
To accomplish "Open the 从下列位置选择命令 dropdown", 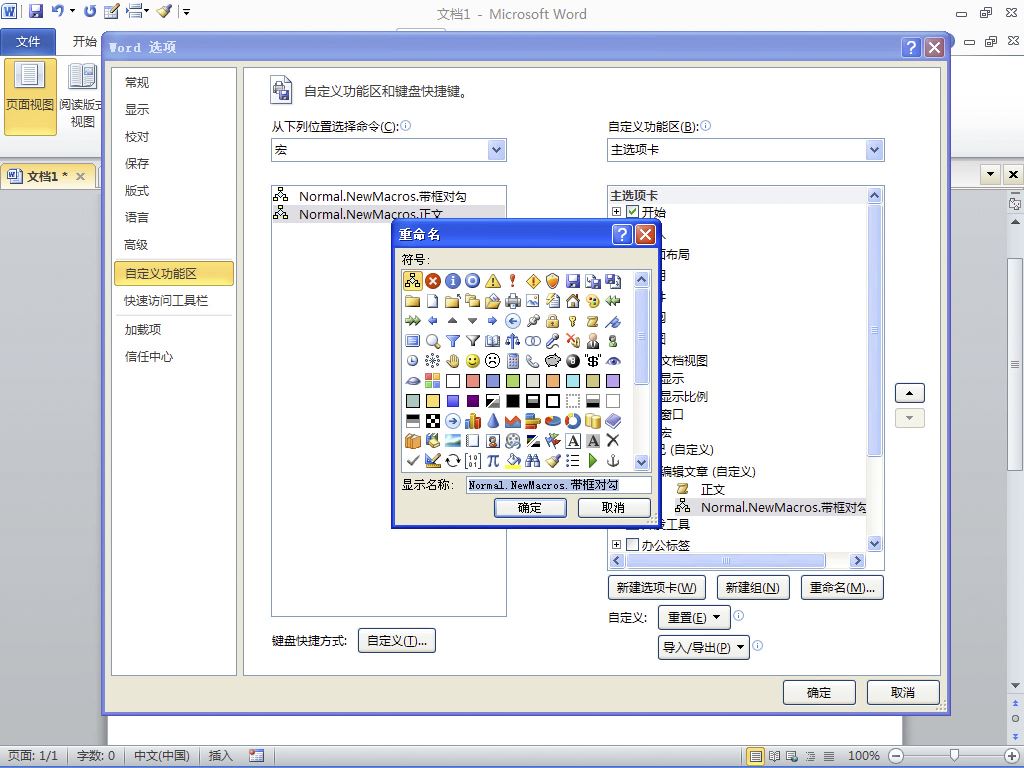I will point(496,150).
